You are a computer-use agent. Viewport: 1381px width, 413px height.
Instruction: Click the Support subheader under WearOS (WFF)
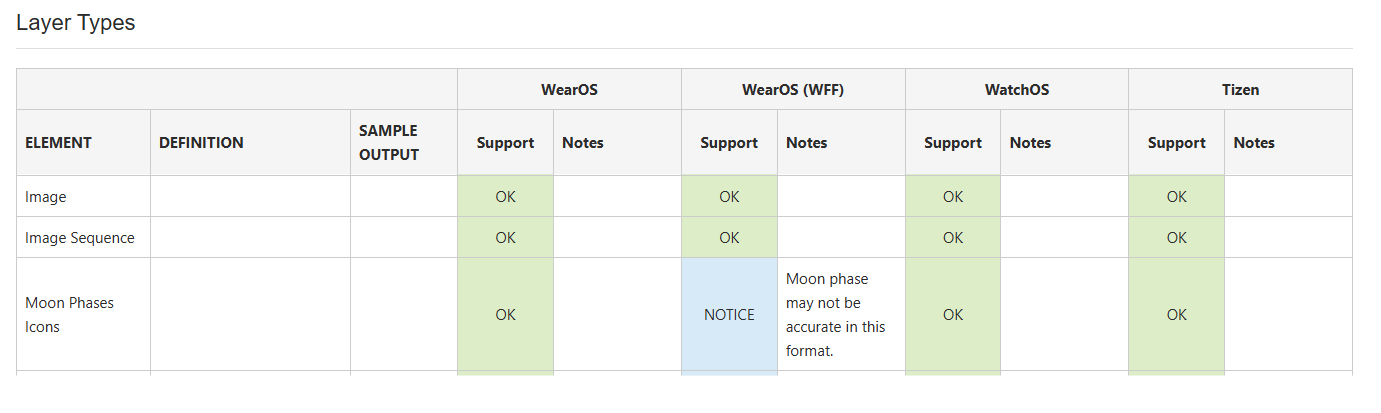(729, 143)
